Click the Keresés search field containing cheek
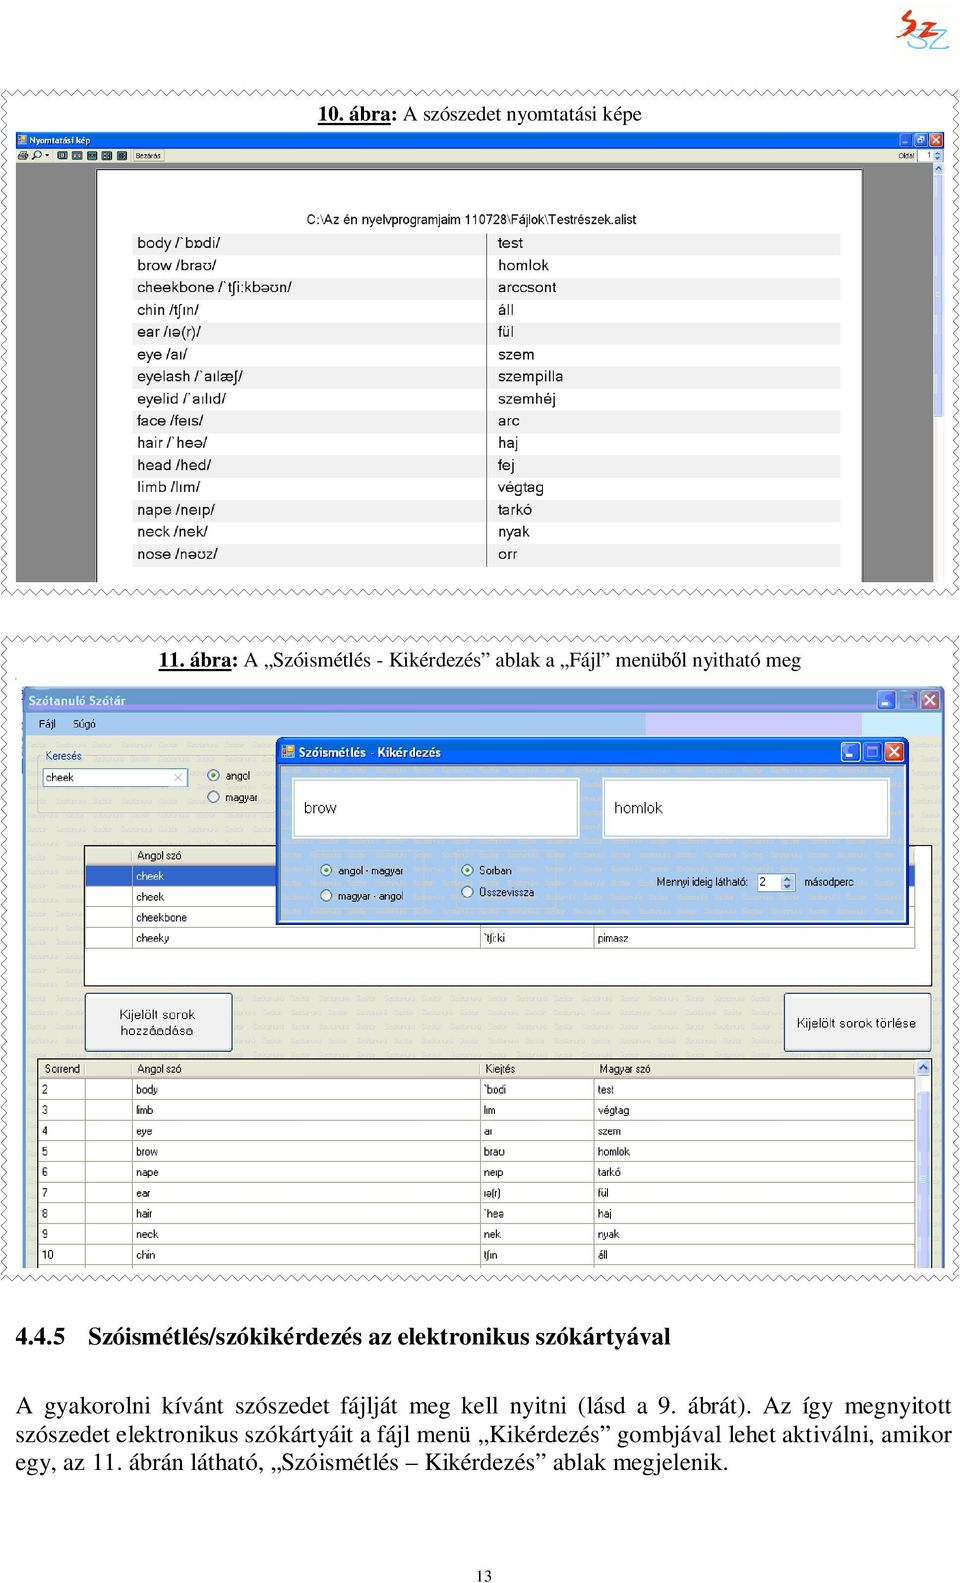The image size is (960, 1583). coord(114,777)
